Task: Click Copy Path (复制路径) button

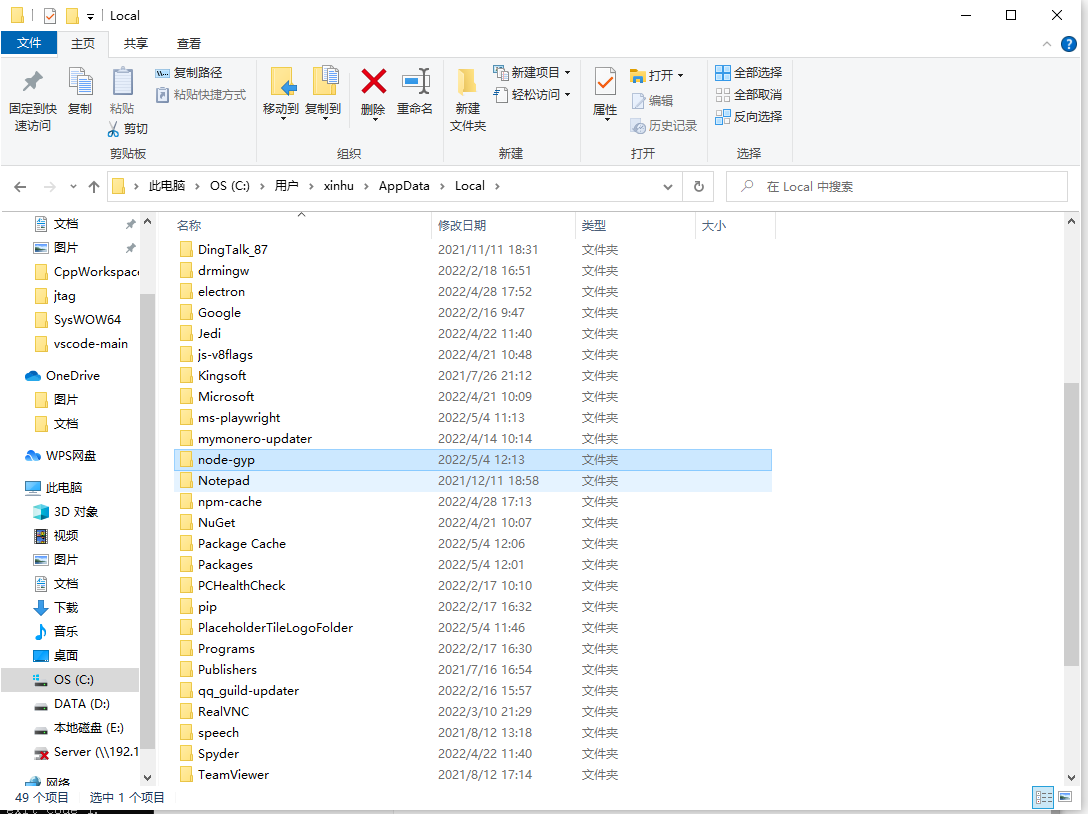Action: tap(189, 73)
